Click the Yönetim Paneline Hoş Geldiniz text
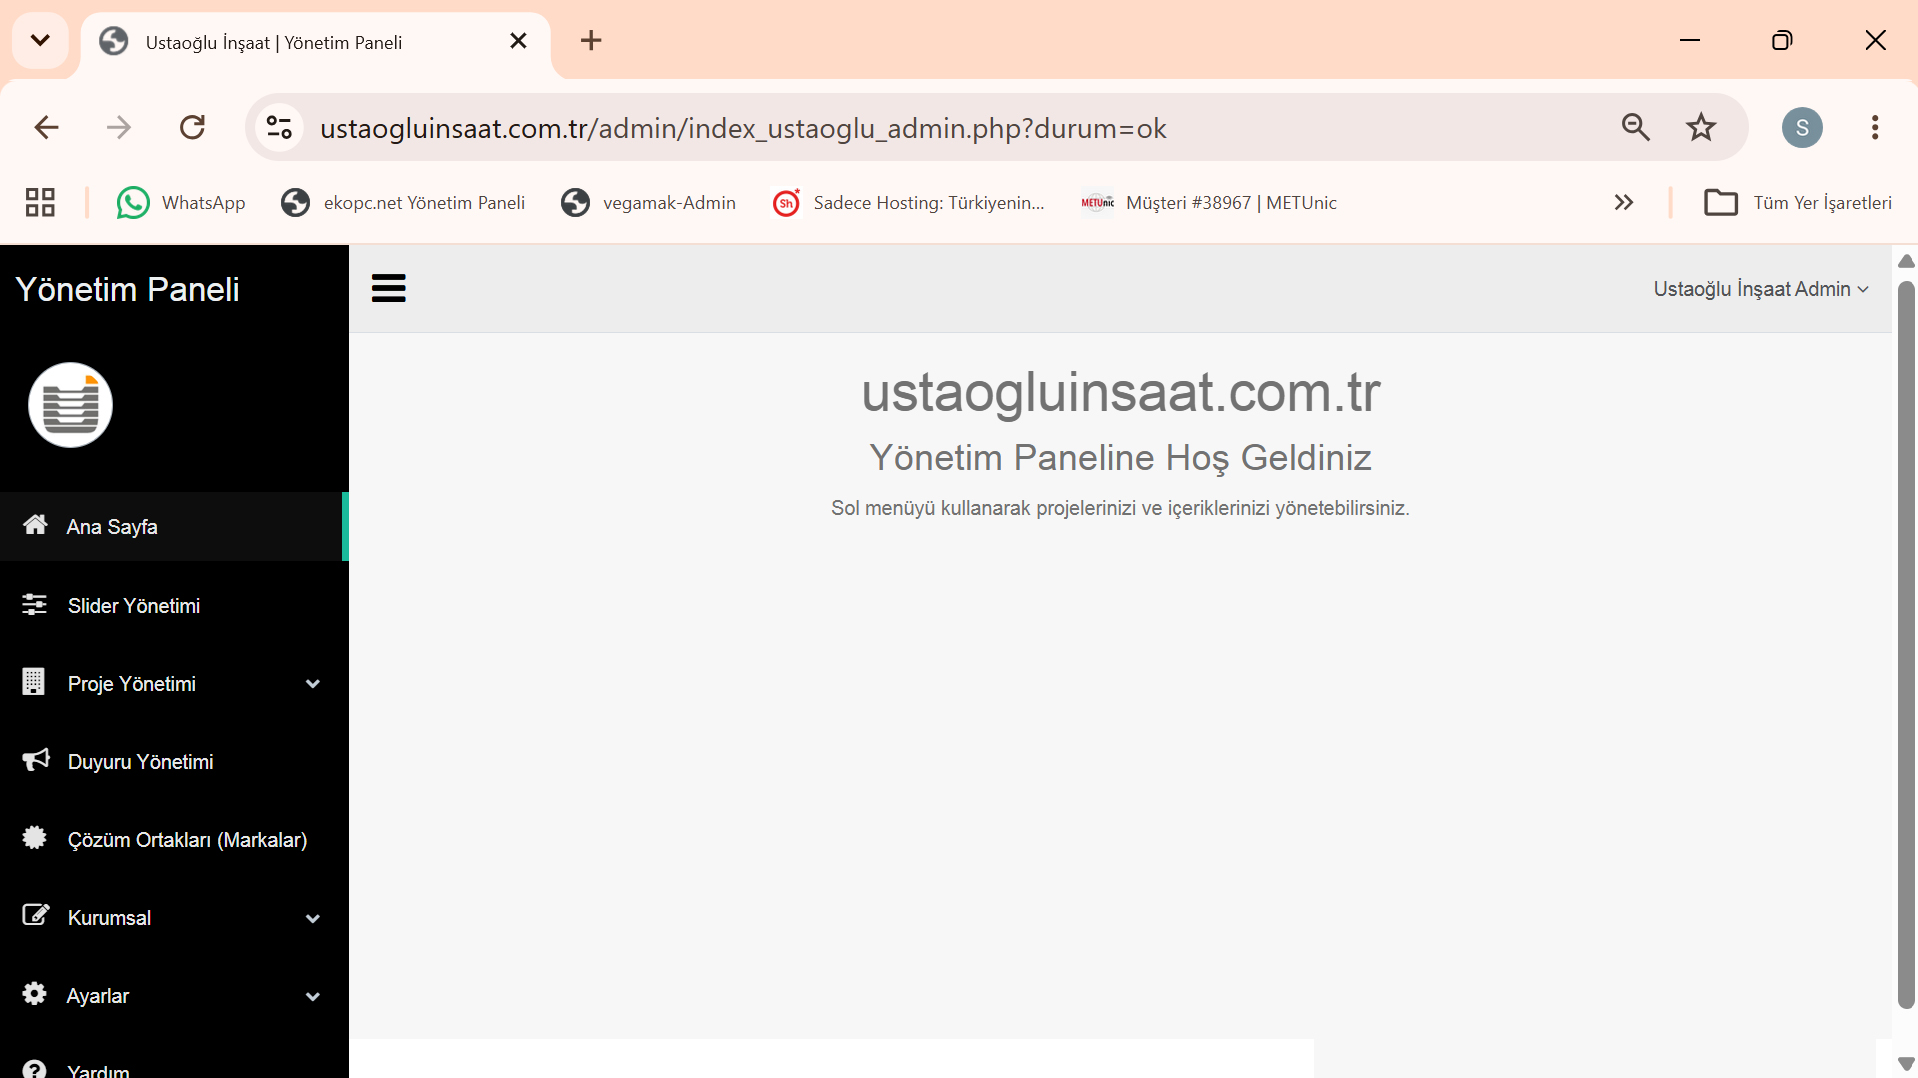 click(x=1121, y=457)
